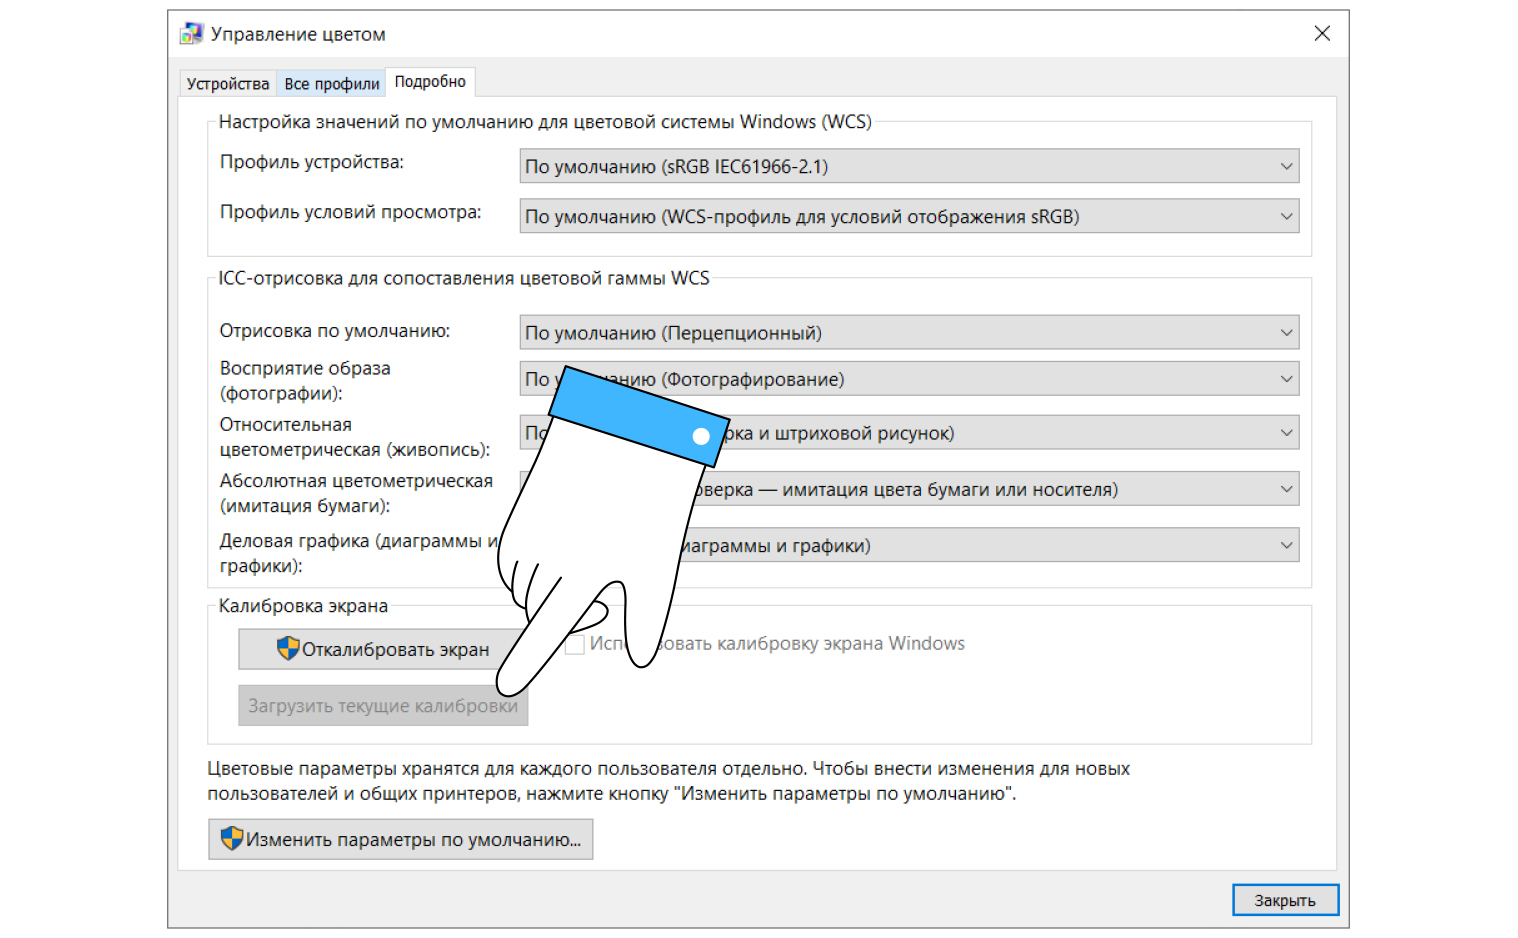This screenshot has height=938, width=1518.
Task: Click the shield icon on 'Откалибровать экран'
Action: click(x=288, y=649)
